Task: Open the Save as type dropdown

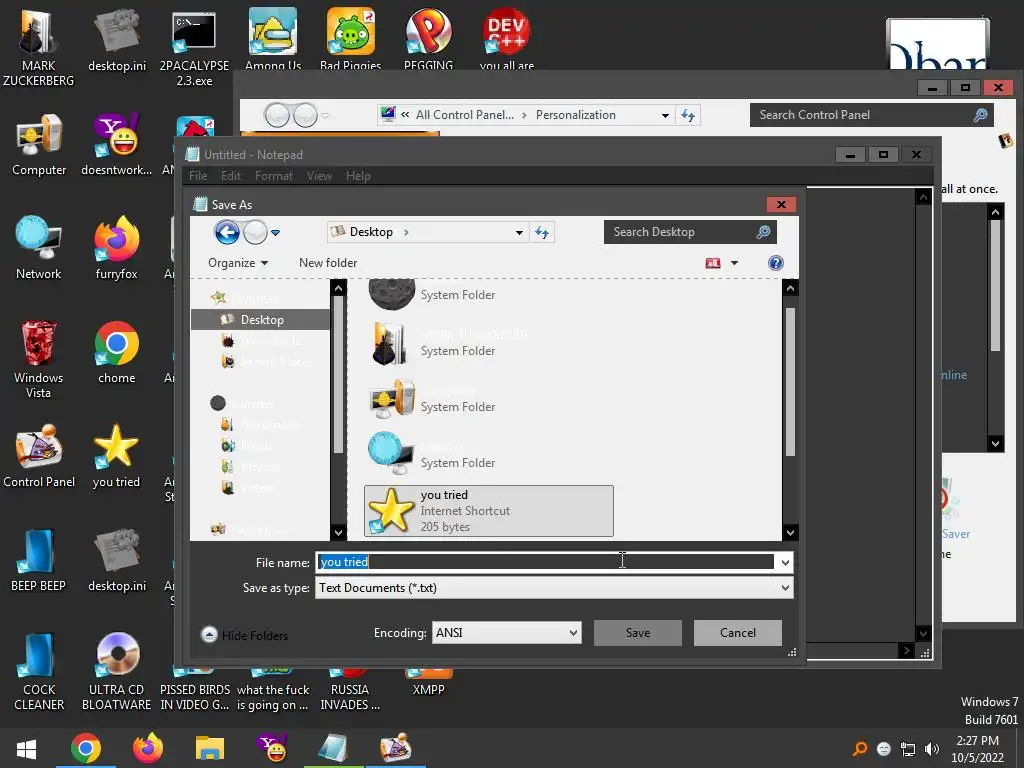Action: [554, 588]
